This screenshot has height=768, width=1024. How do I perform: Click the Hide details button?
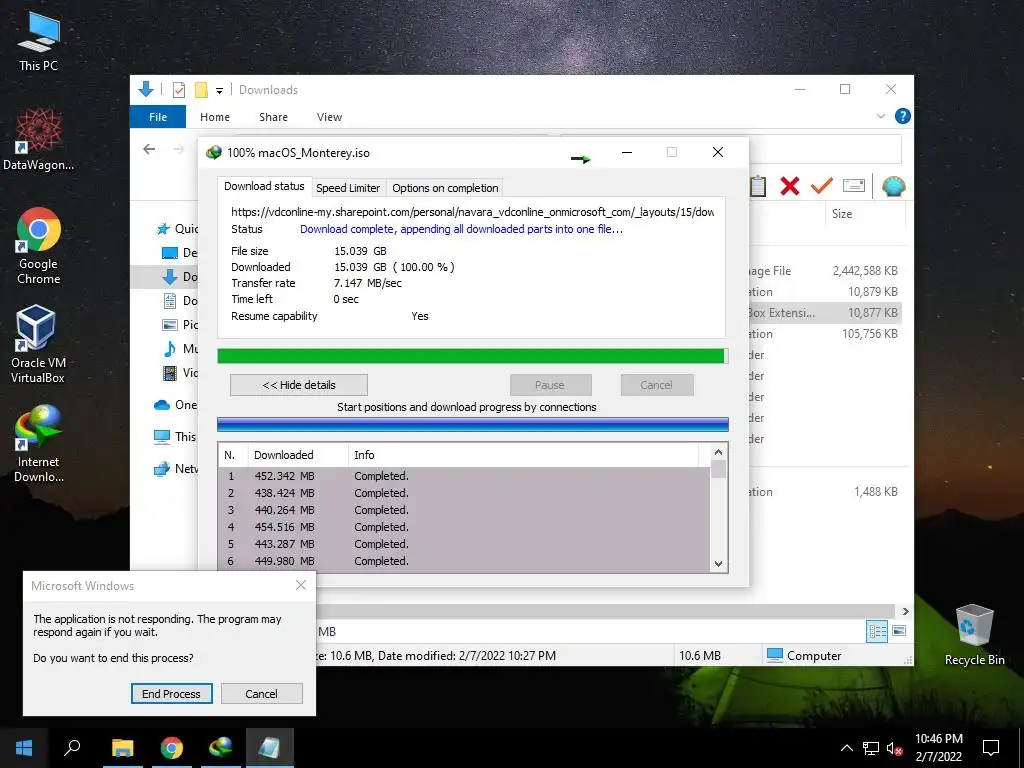(x=298, y=385)
